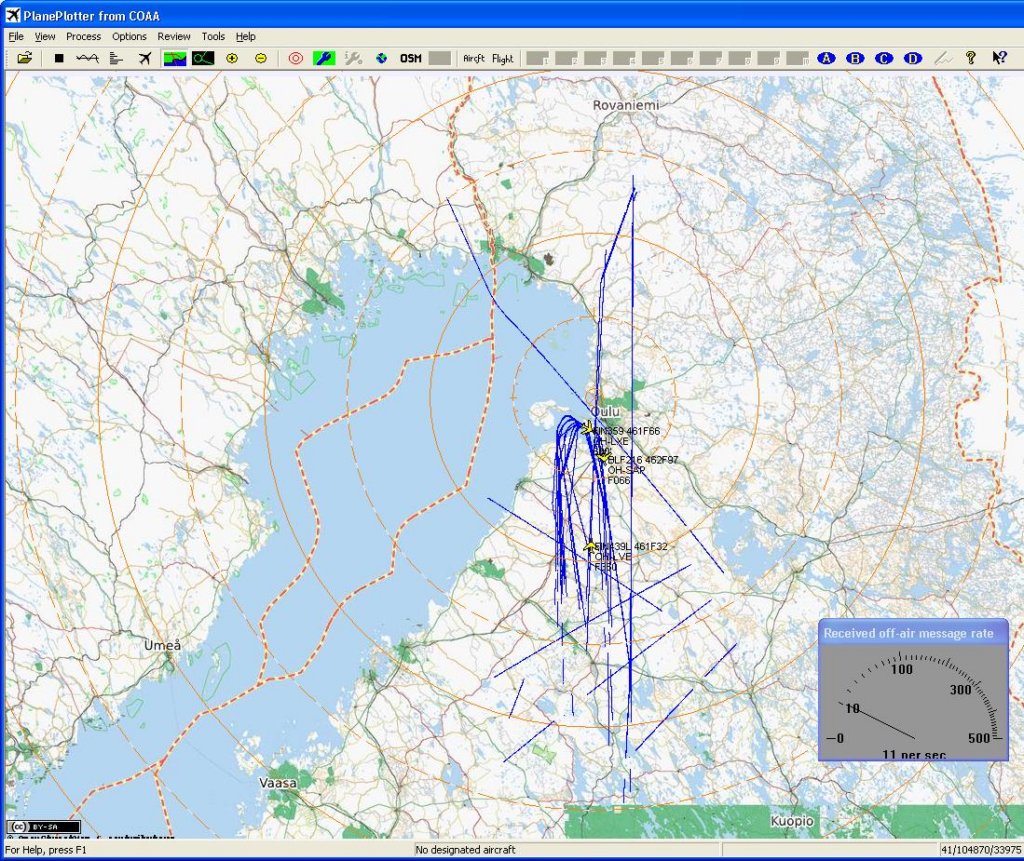Image resolution: width=1024 pixels, height=861 pixels.
Task: Select the black airplane view icon
Action: (x=145, y=58)
